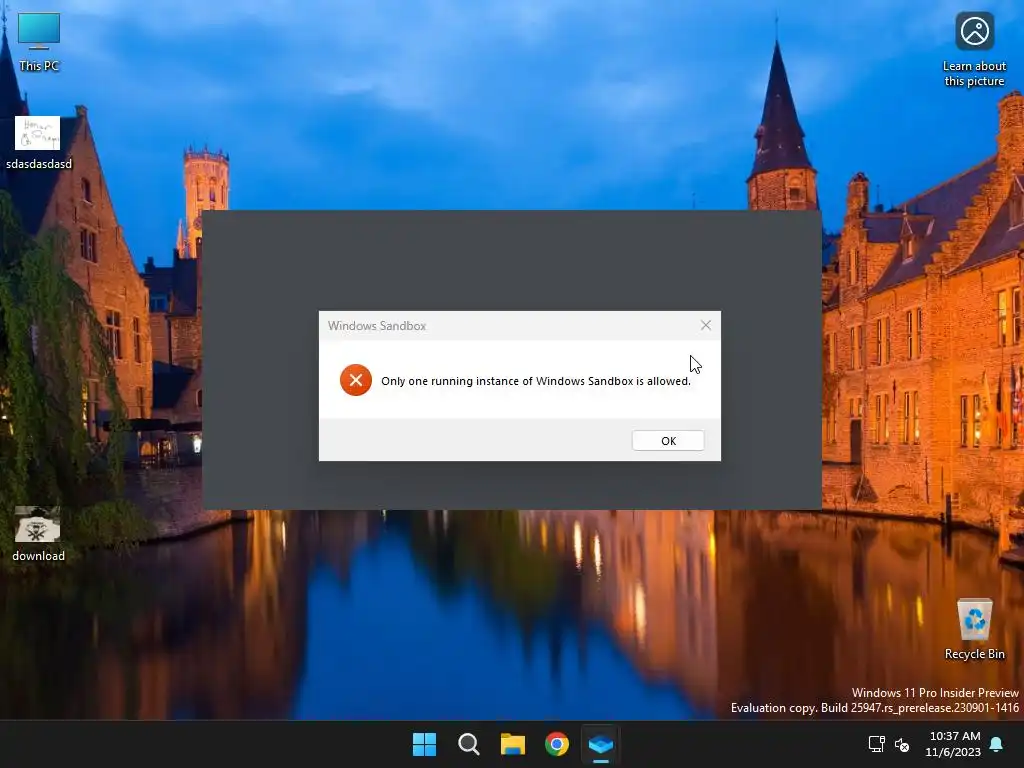Screen dimensions: 1024x768
Task: Open File Explorer from the taskbar
Action: click(513, 744)
